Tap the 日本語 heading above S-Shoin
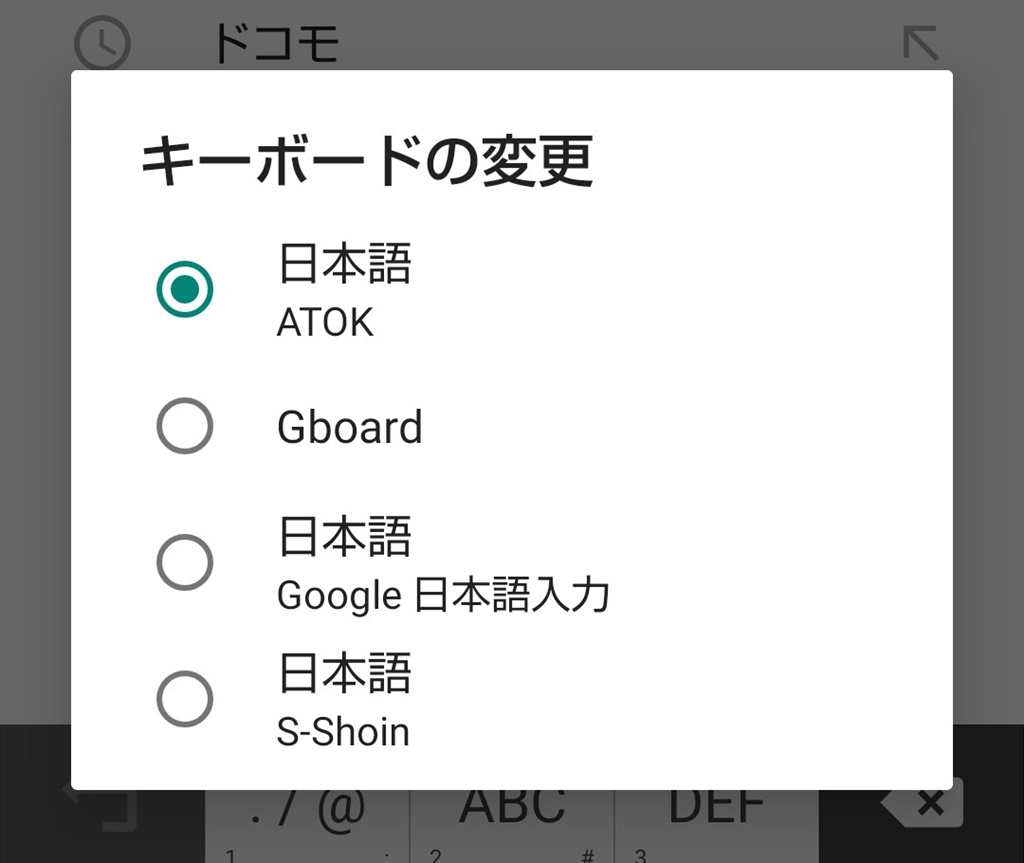Screen dimensions: 1024x863 pos(344,673)
